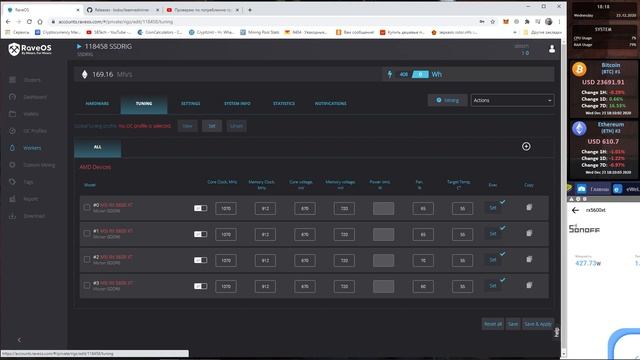
Task: Switch to the Tuning tab
Action: 144,104
